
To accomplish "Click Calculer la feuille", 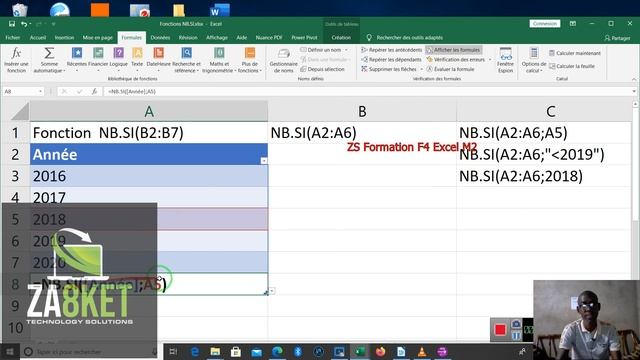I will click(x=572, y=66).
